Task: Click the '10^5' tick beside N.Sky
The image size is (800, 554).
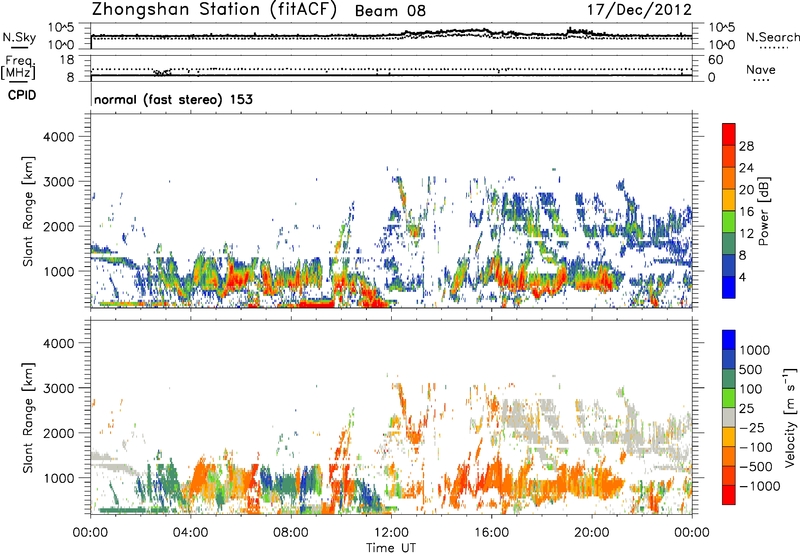Action: [x=61, y=28]
